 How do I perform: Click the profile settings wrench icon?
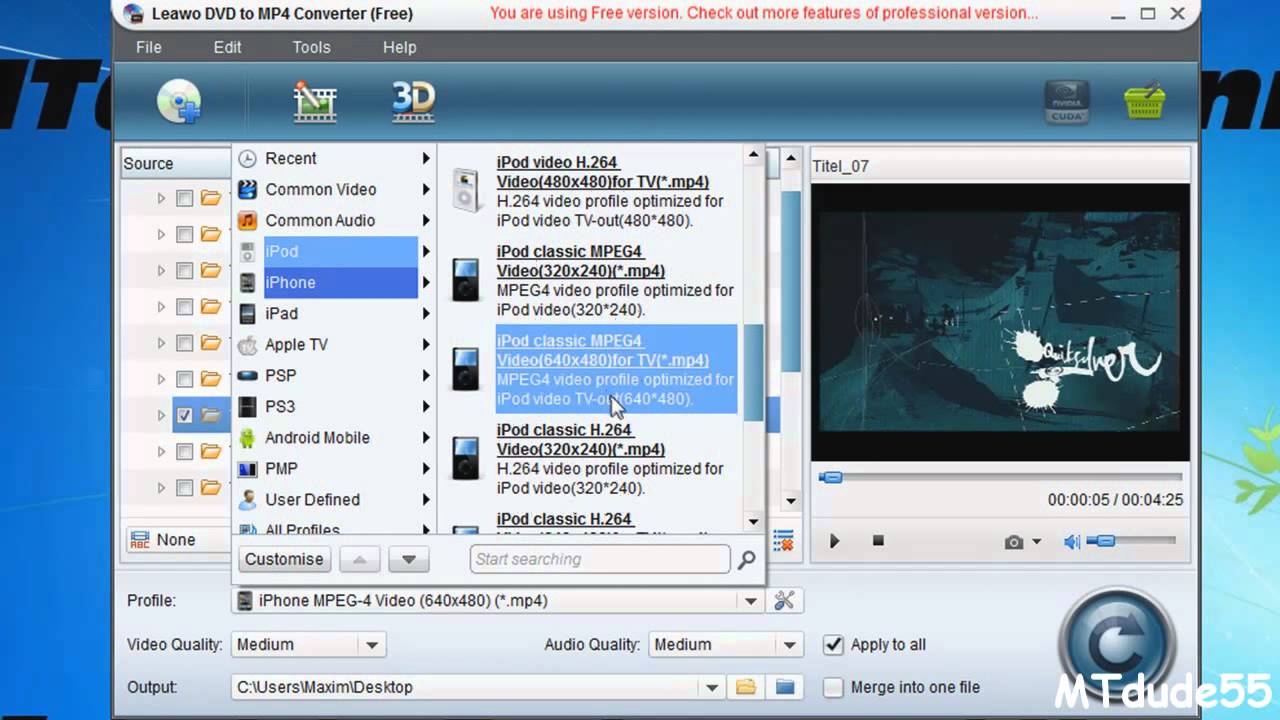click(x=785, y=600)
